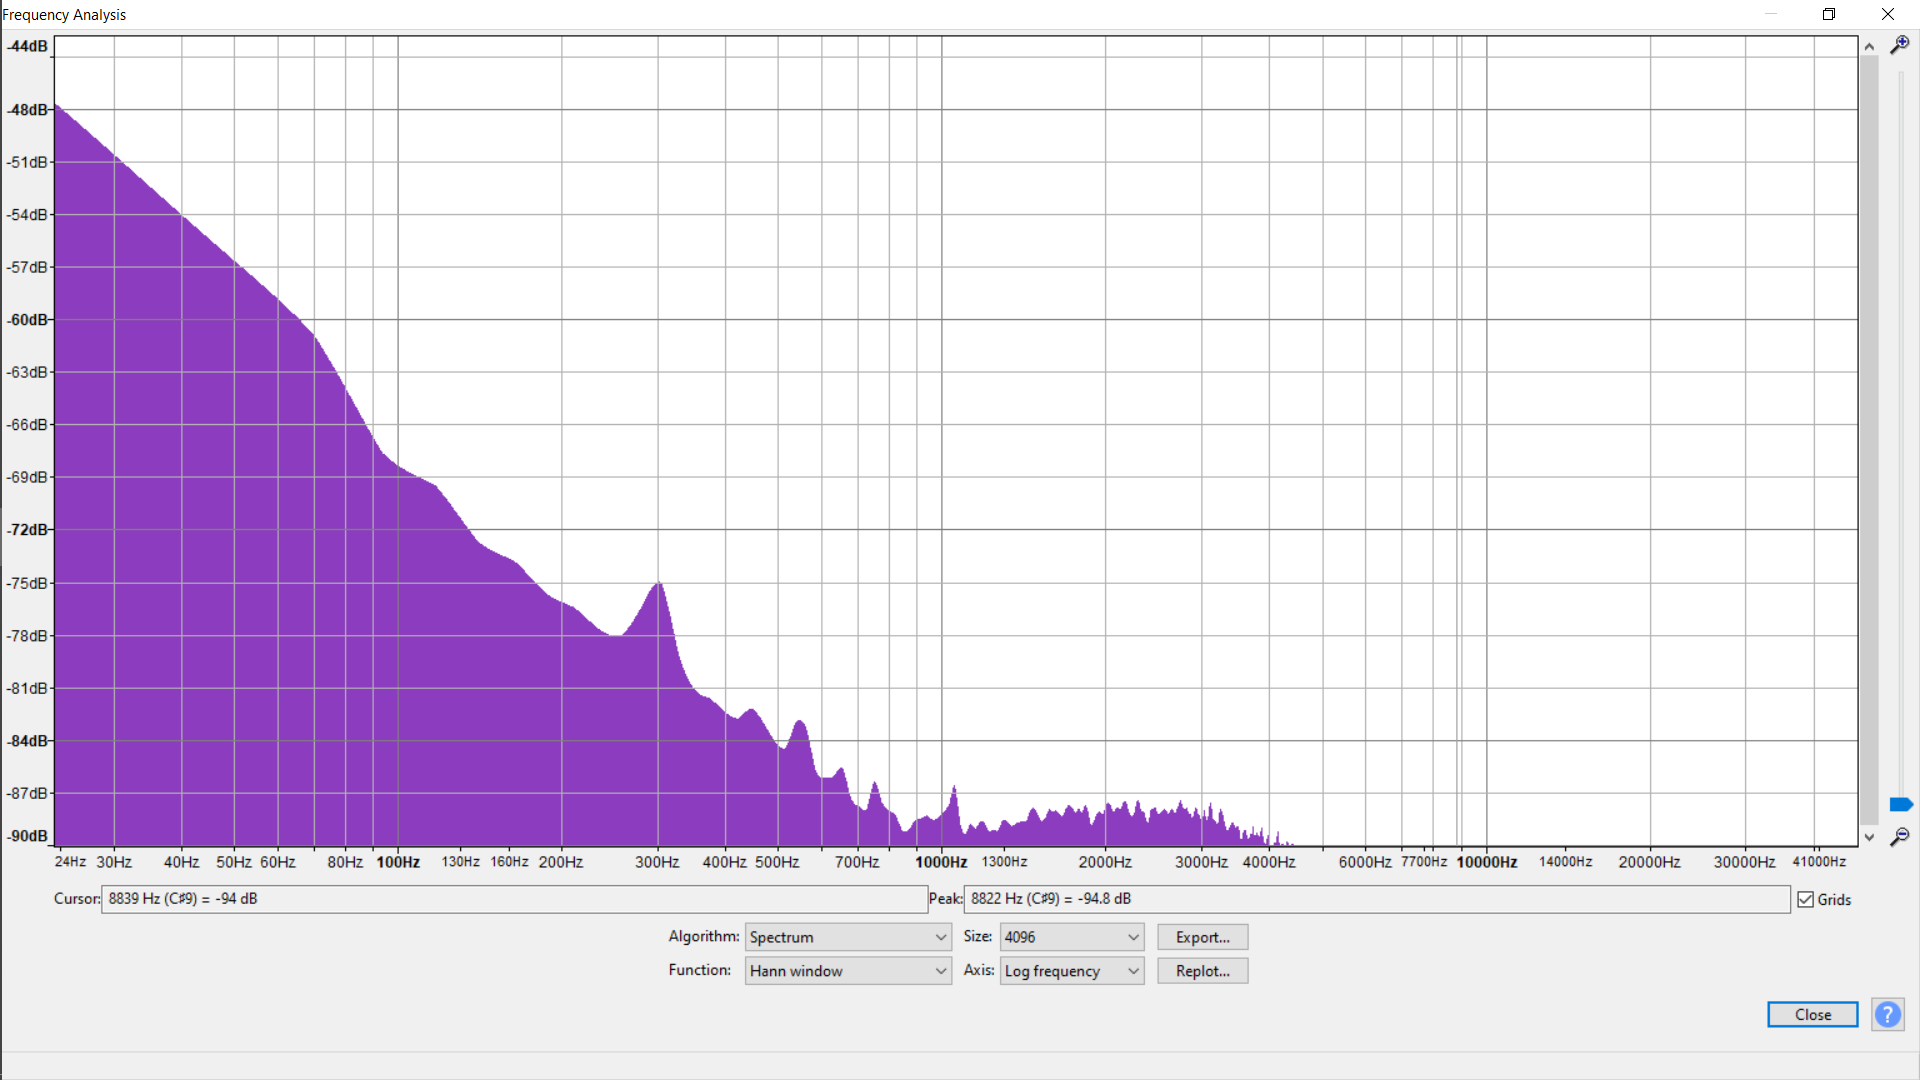Click the zoom out magnifier icon
Screen dimensions: 1920x1080
point(1899,837)
